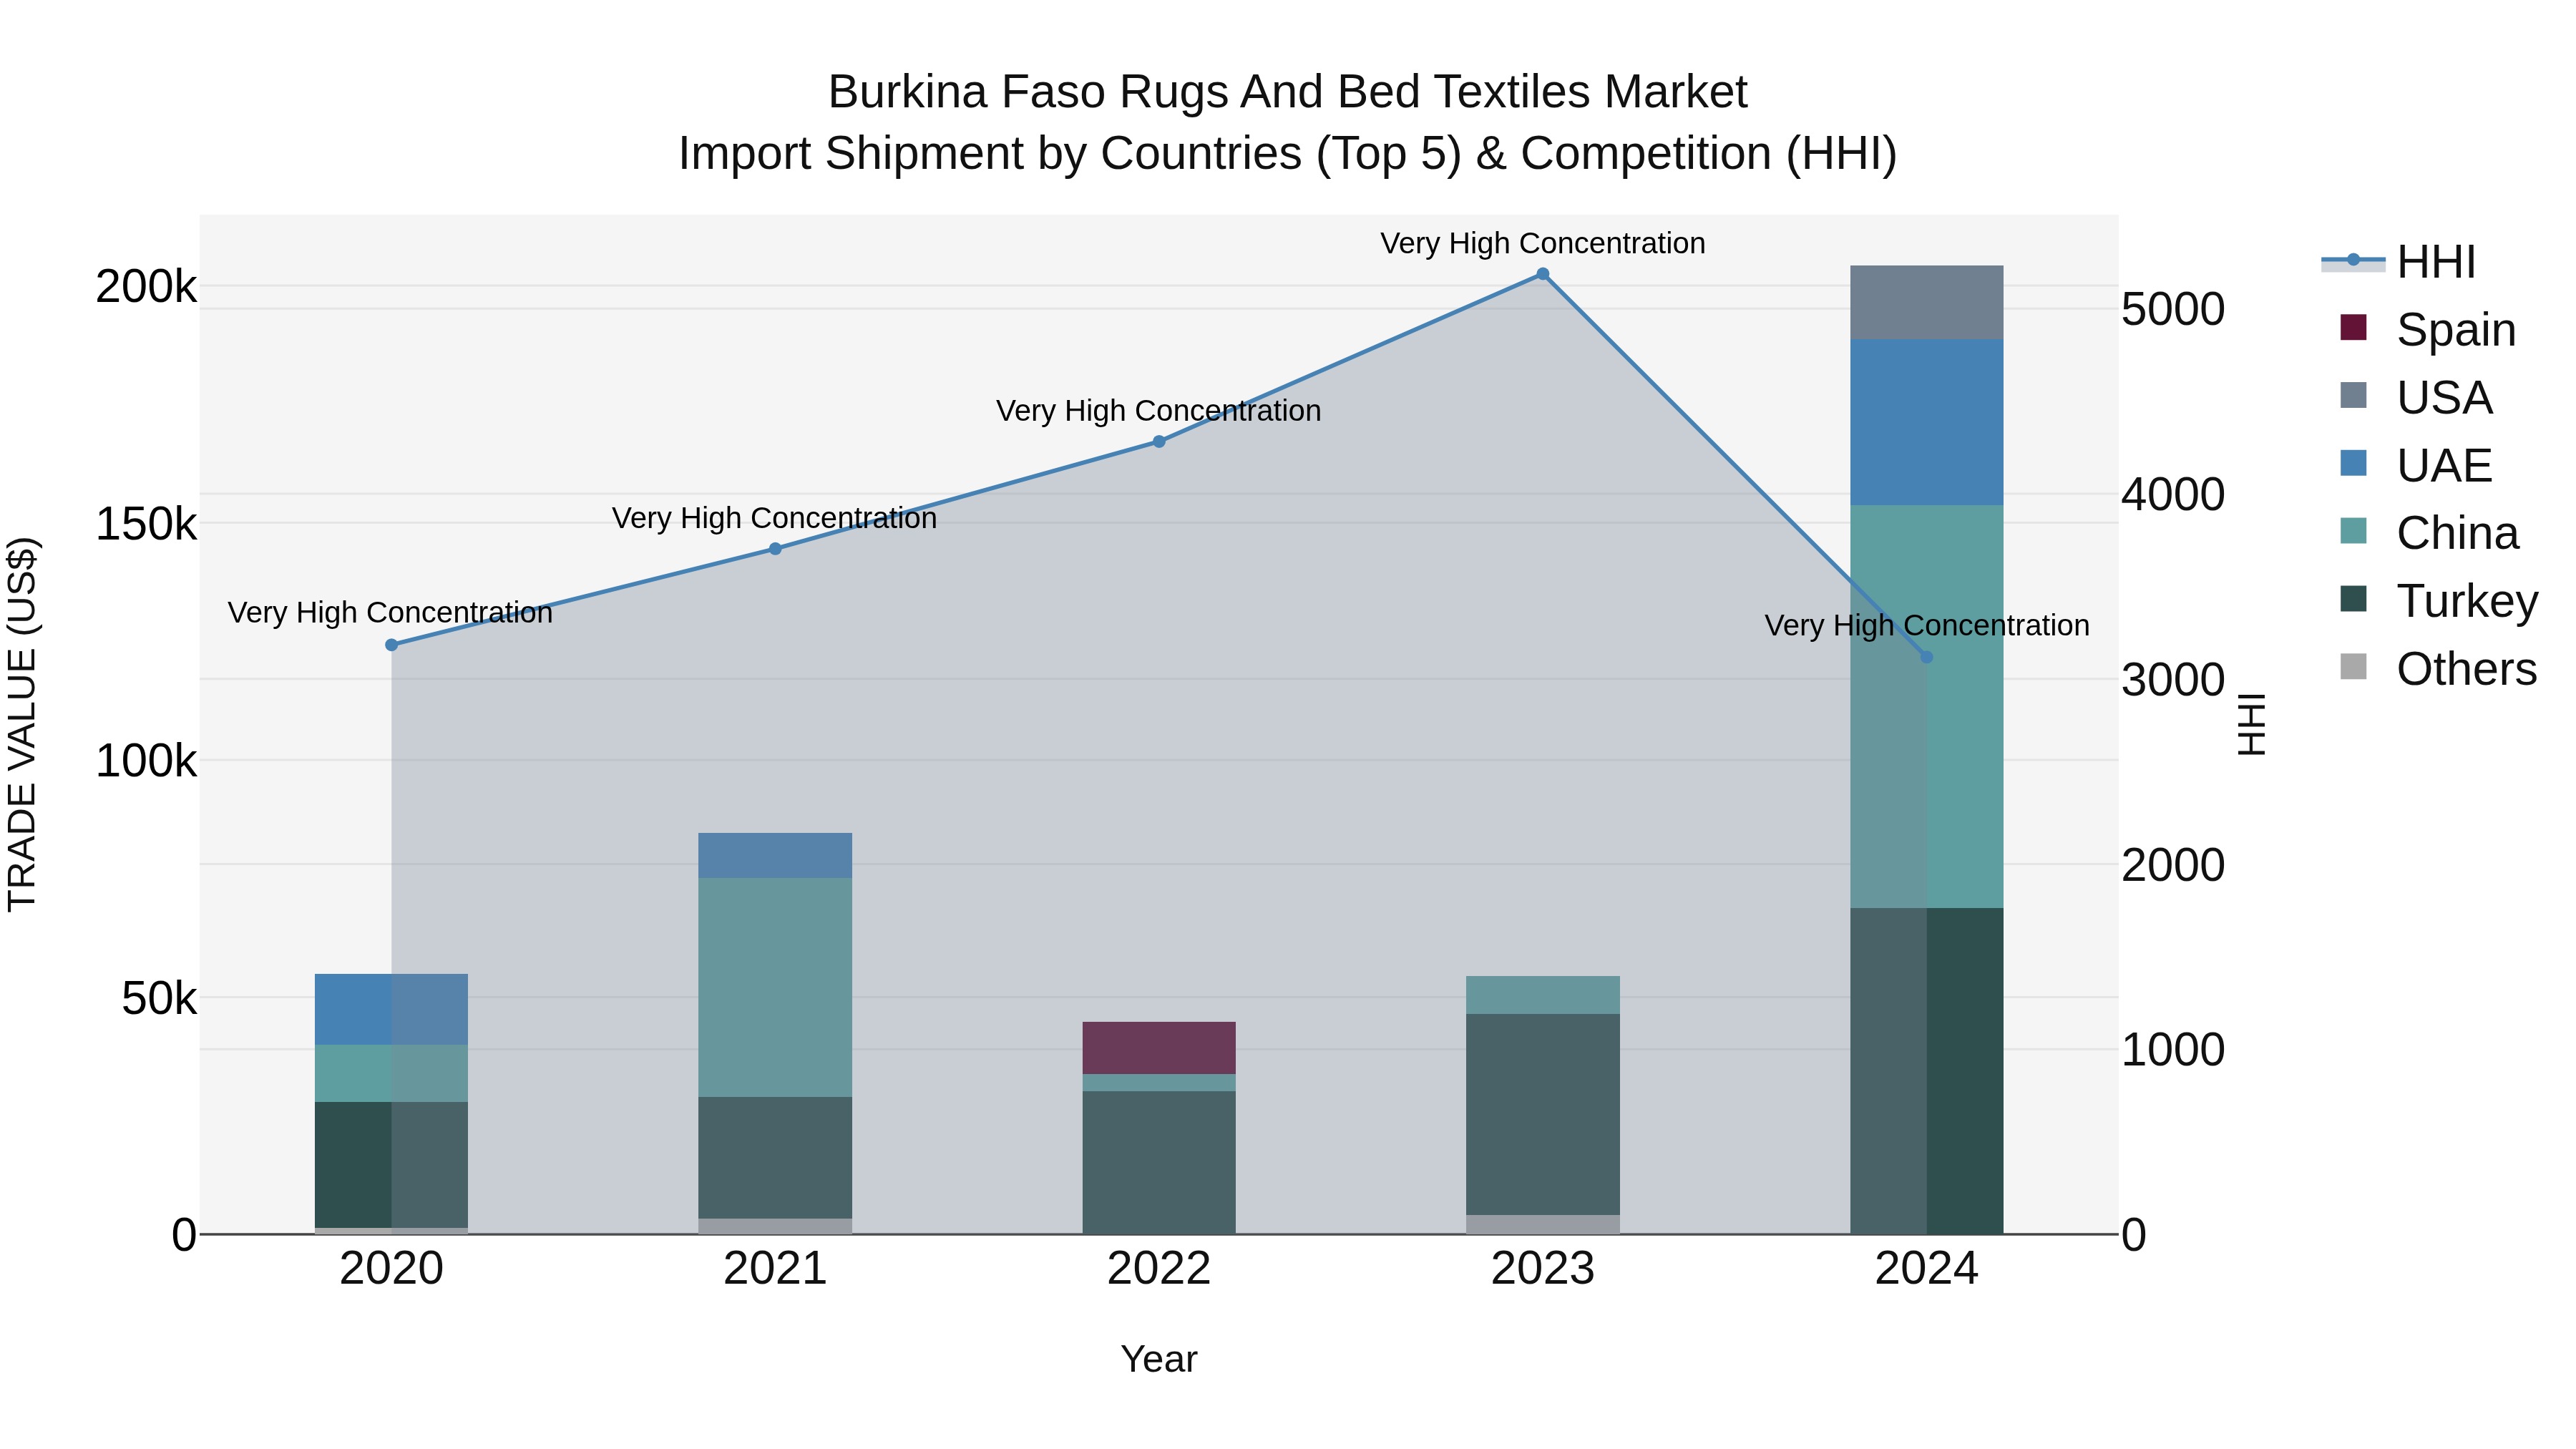Toggle the Others legend entry
This screenshot has width=2576, height=1449.
(2438, 669)
